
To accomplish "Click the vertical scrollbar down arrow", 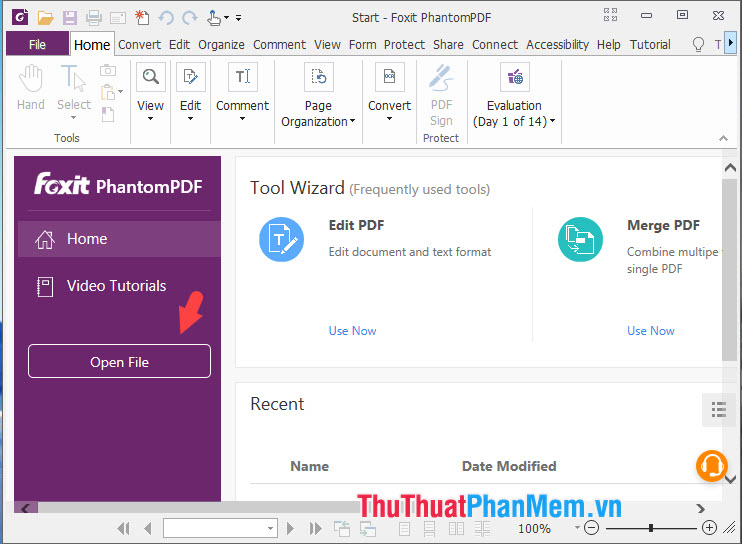I will coord(731,480).
